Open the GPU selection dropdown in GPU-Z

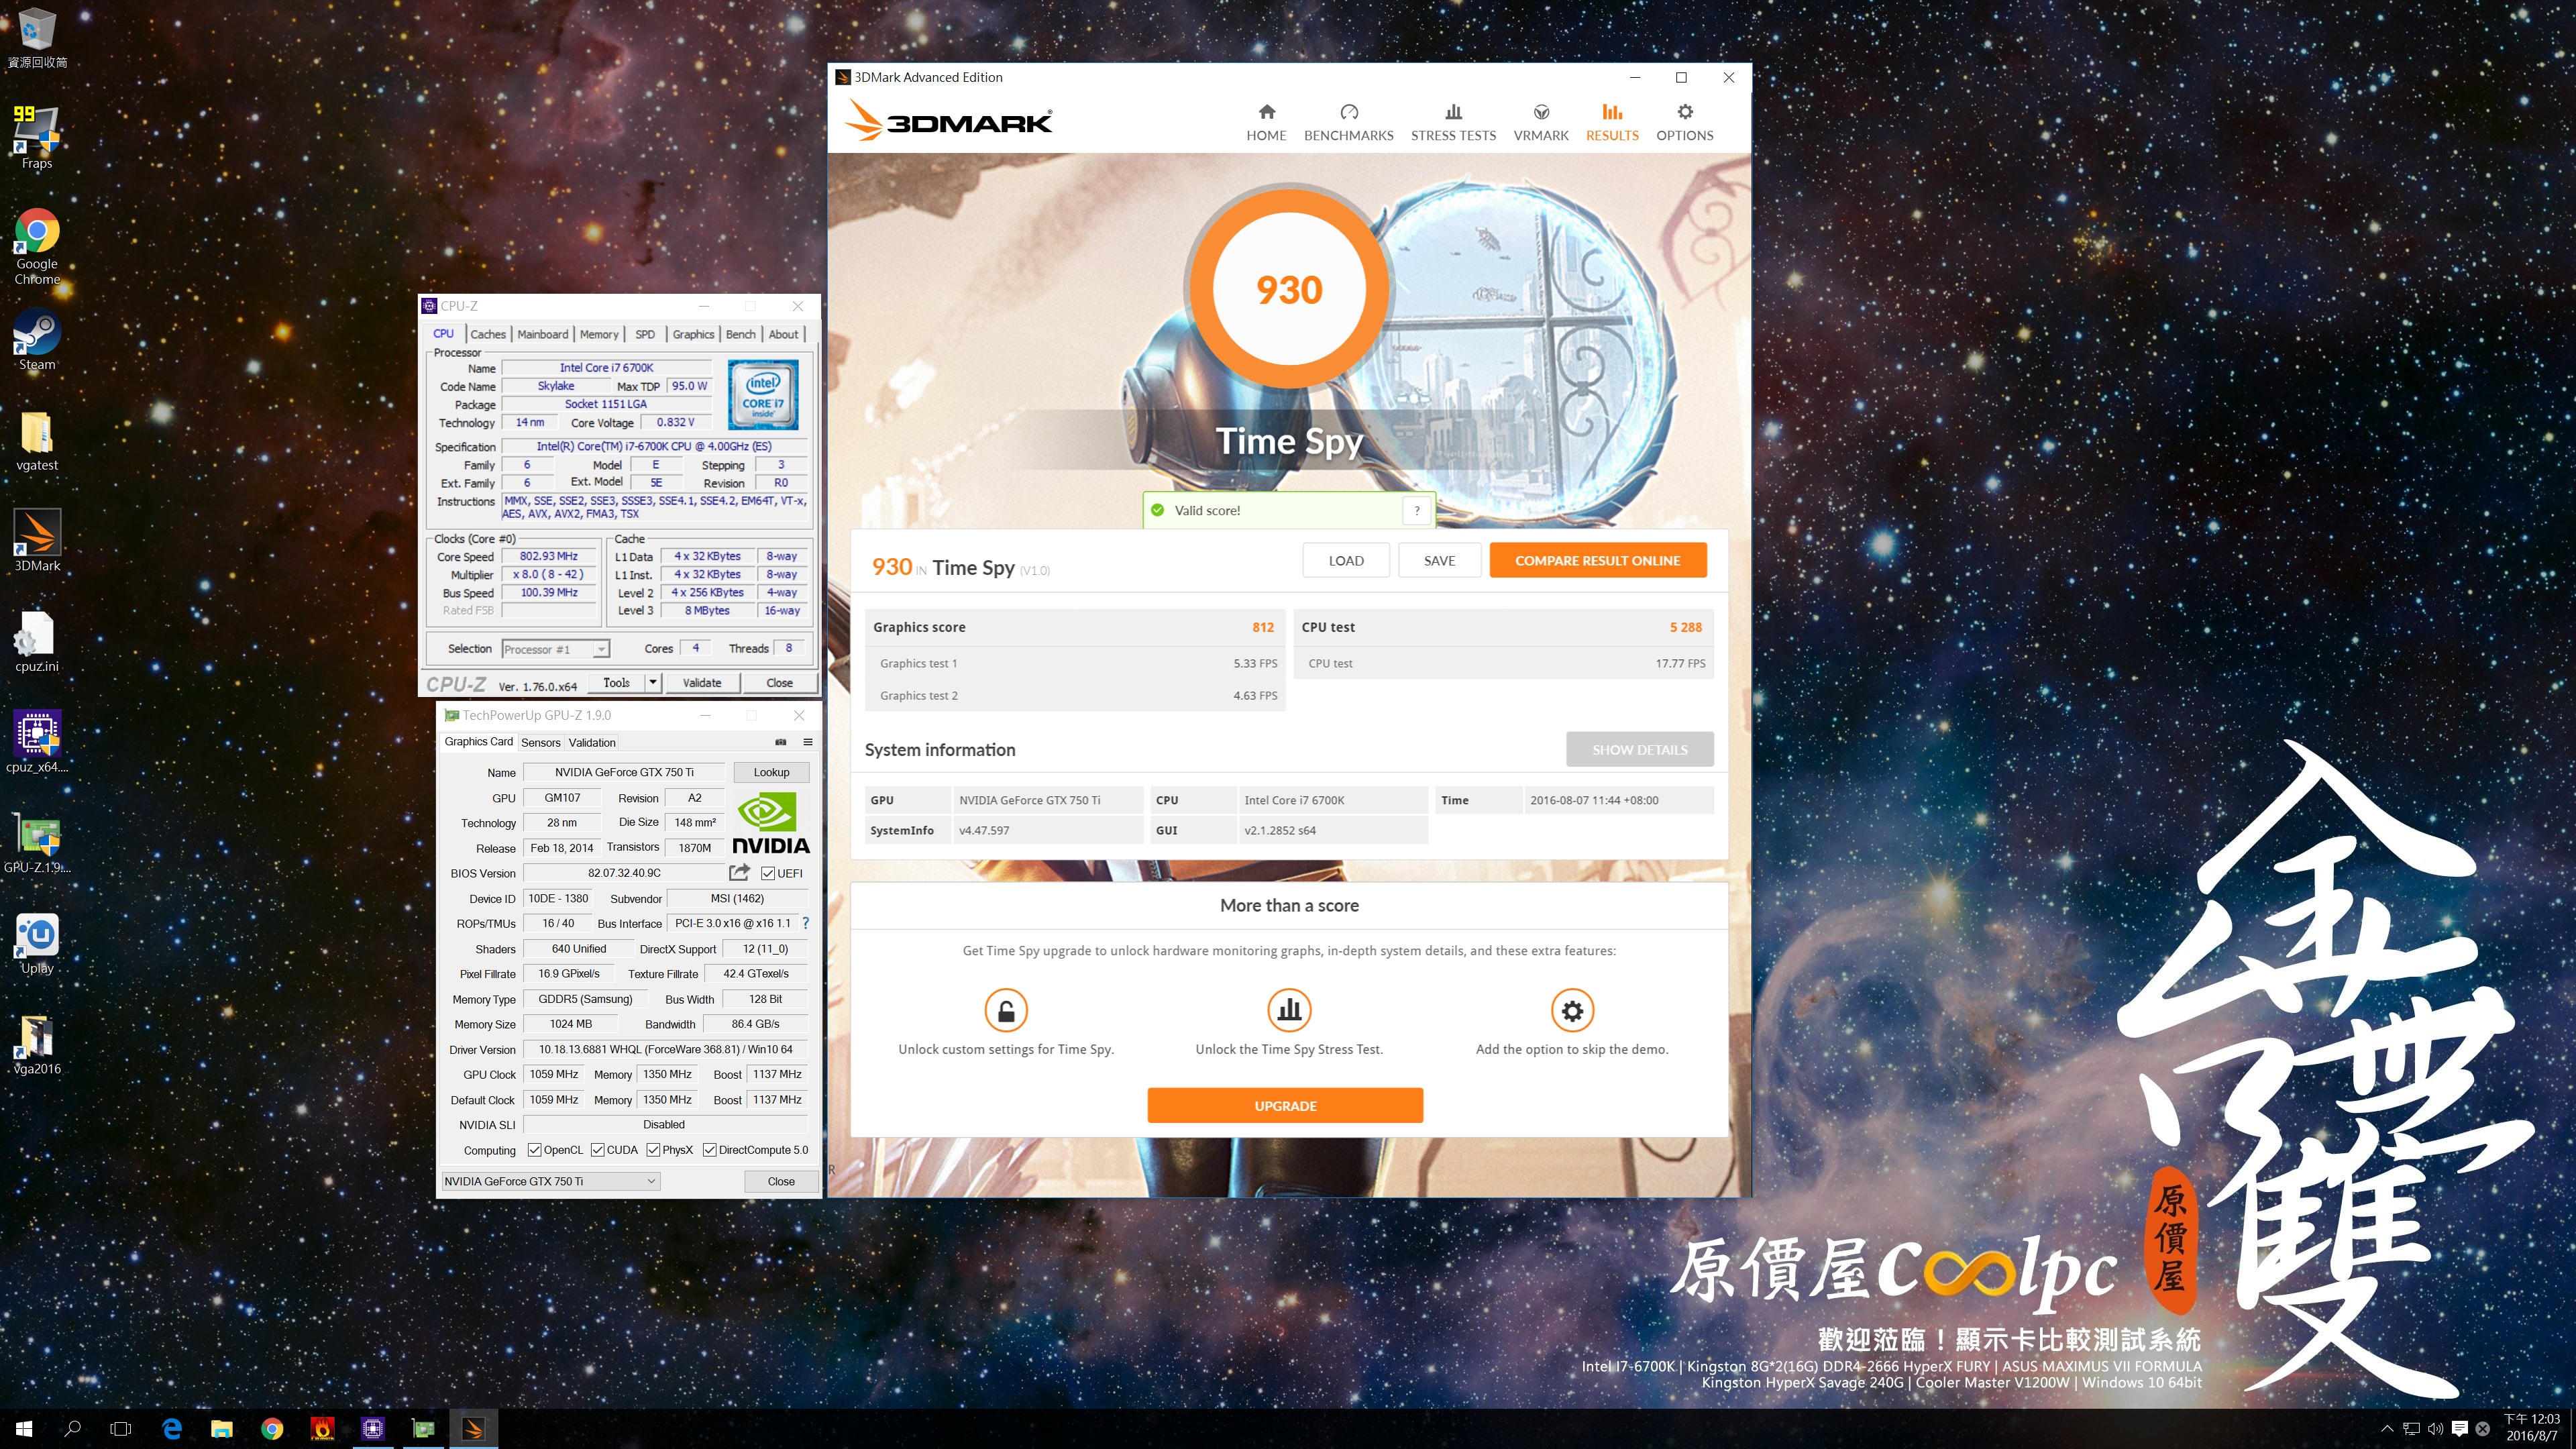pyautogui.click(x=550, y=1181)
